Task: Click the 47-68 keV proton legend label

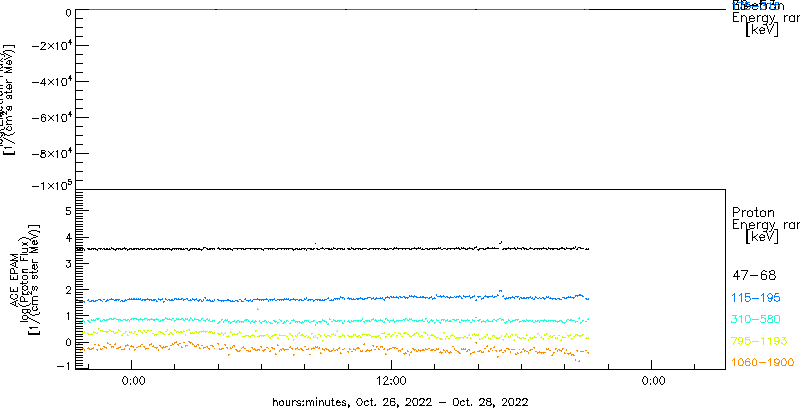Action: (x=754, y=276)
